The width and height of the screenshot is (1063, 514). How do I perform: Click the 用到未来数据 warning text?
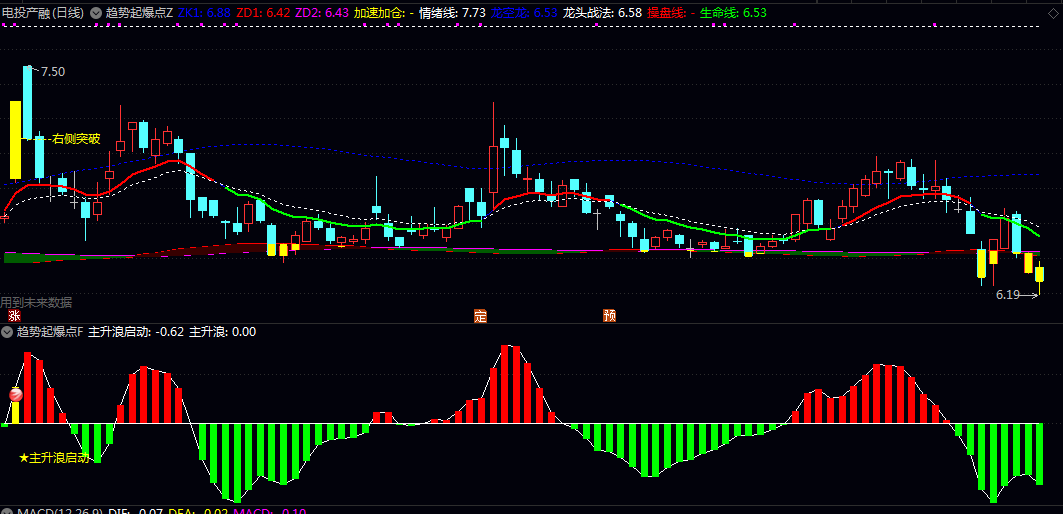[37, 302]
